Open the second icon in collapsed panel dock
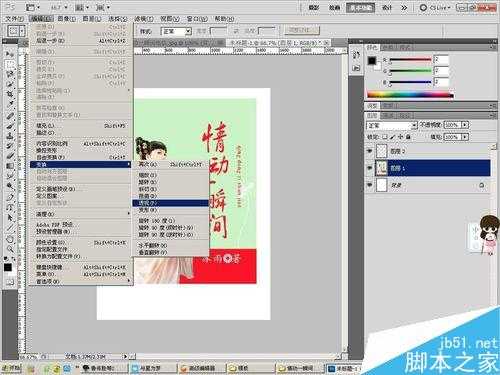This screenshot has width=500, height=375. [356, 68]
